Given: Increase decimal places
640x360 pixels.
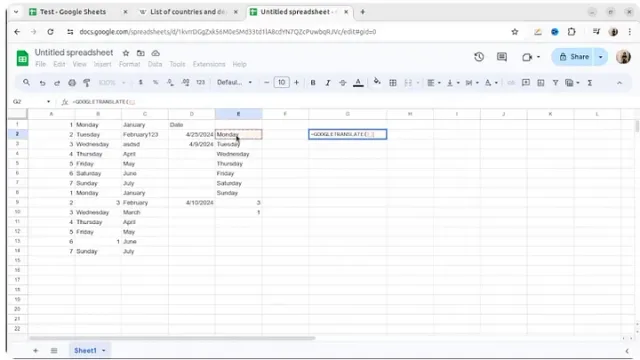Looking at the screenshot, I should click(185, 82).
